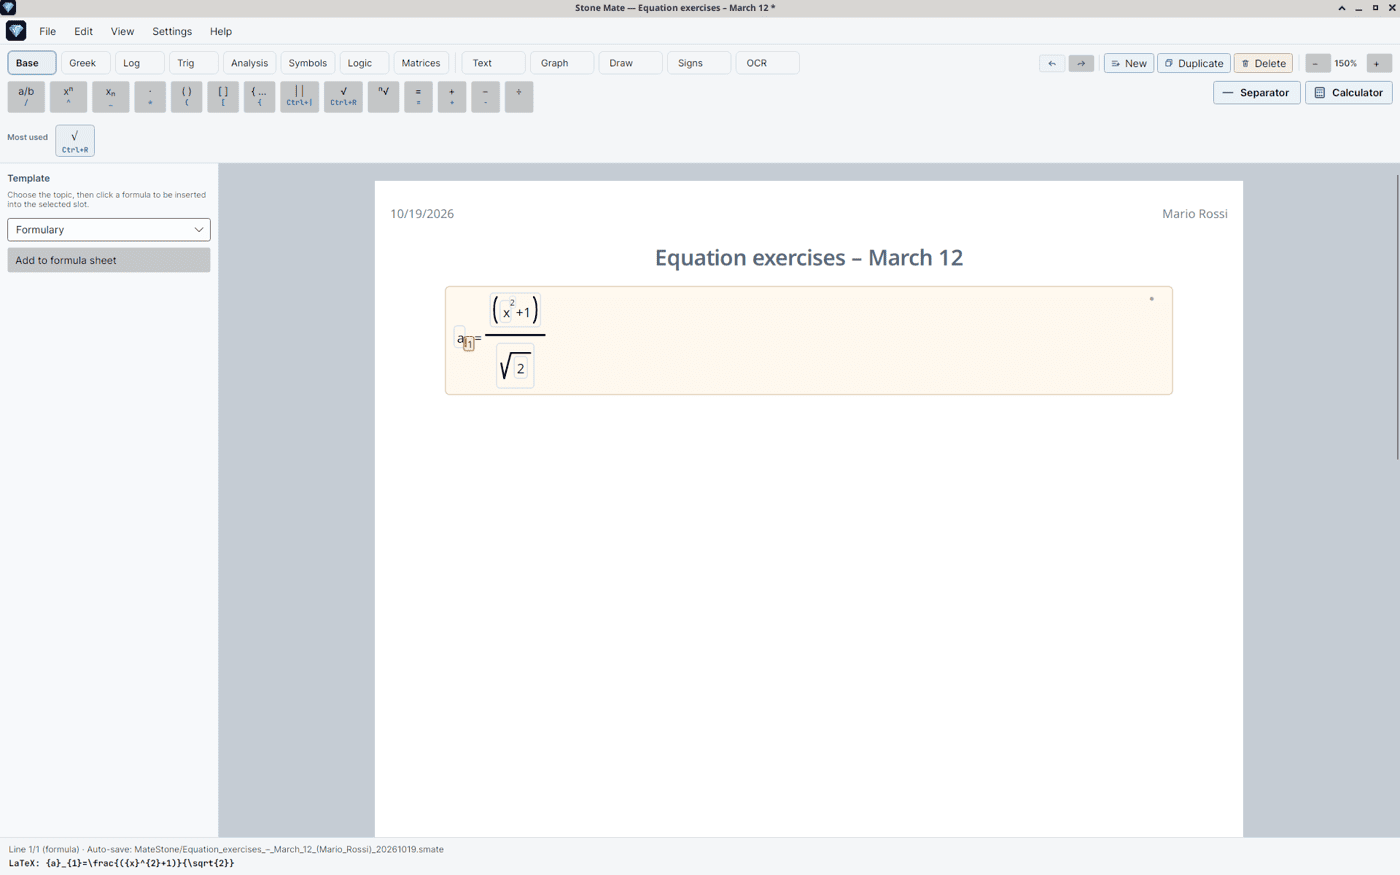The image size is (1400, 875).
Task: Click the Stone Mate gem logo
Action: tap(16, 31)
